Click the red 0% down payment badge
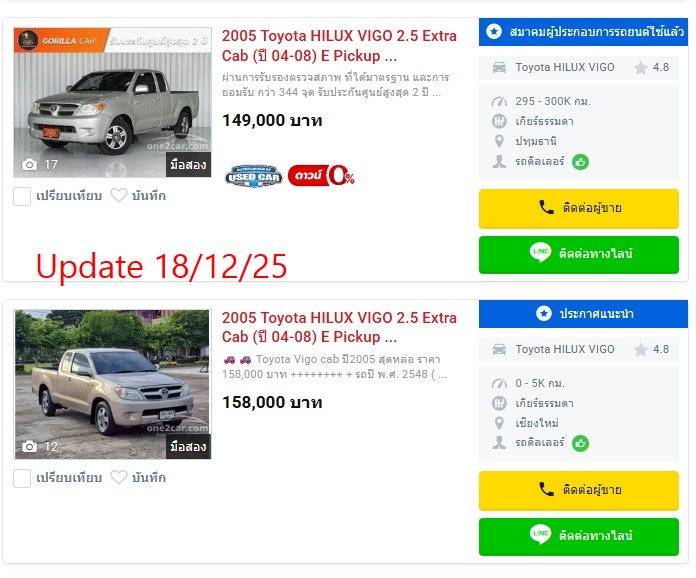This screenshot has height=578, width=696. (321, 176)
